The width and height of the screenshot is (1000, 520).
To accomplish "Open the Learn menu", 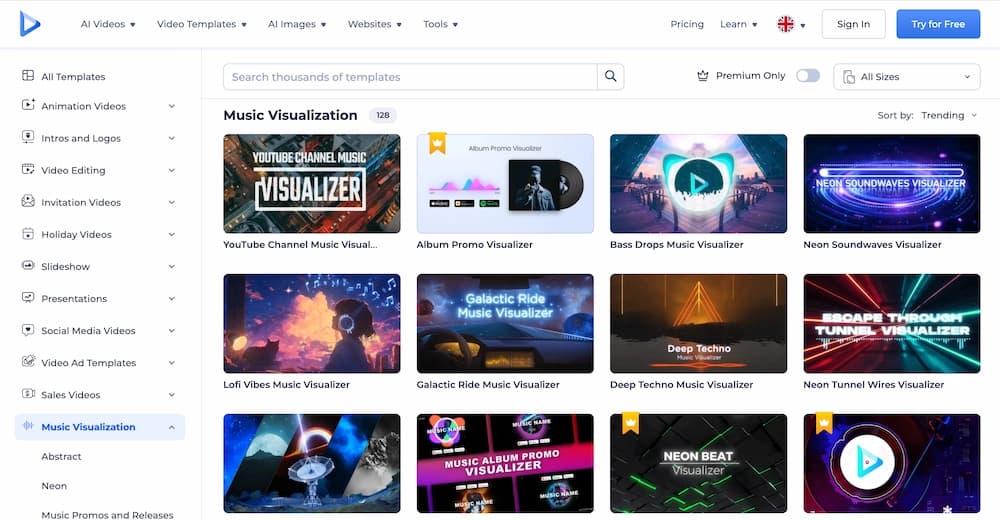I will (x=739, y=24).
